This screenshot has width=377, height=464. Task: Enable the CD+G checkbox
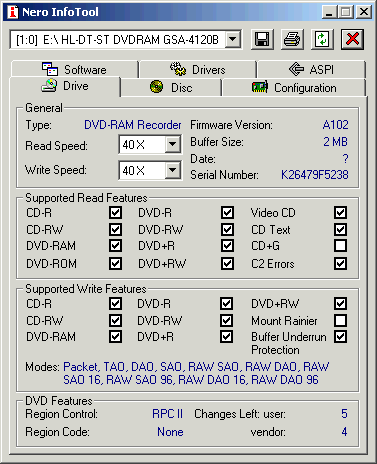pos(340,246)
